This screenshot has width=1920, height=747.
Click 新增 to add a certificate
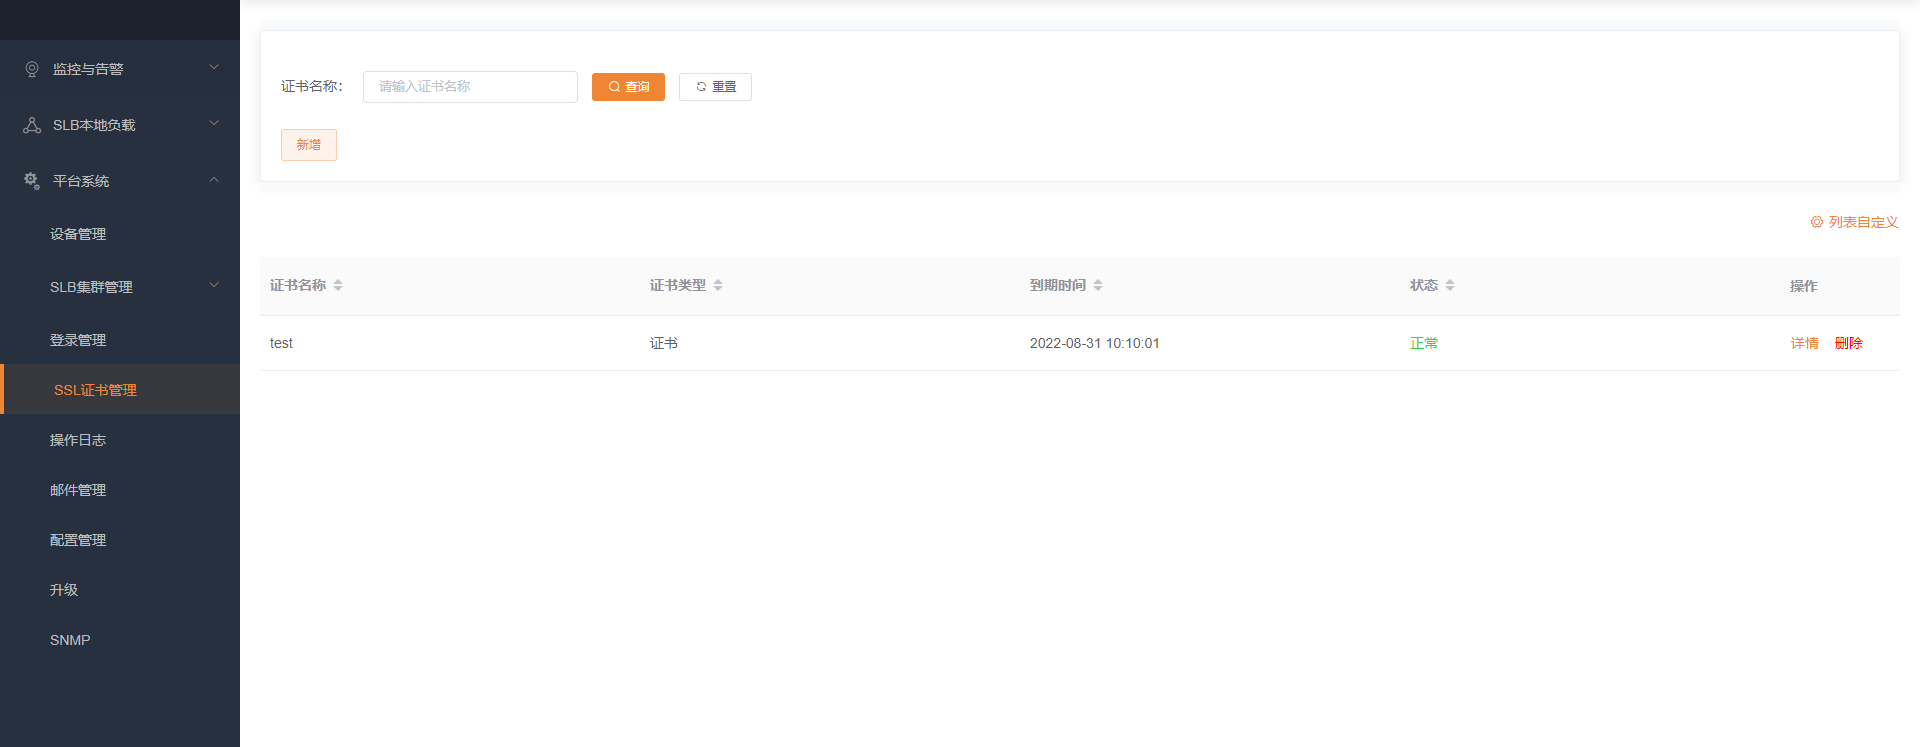tap(308, 145)
